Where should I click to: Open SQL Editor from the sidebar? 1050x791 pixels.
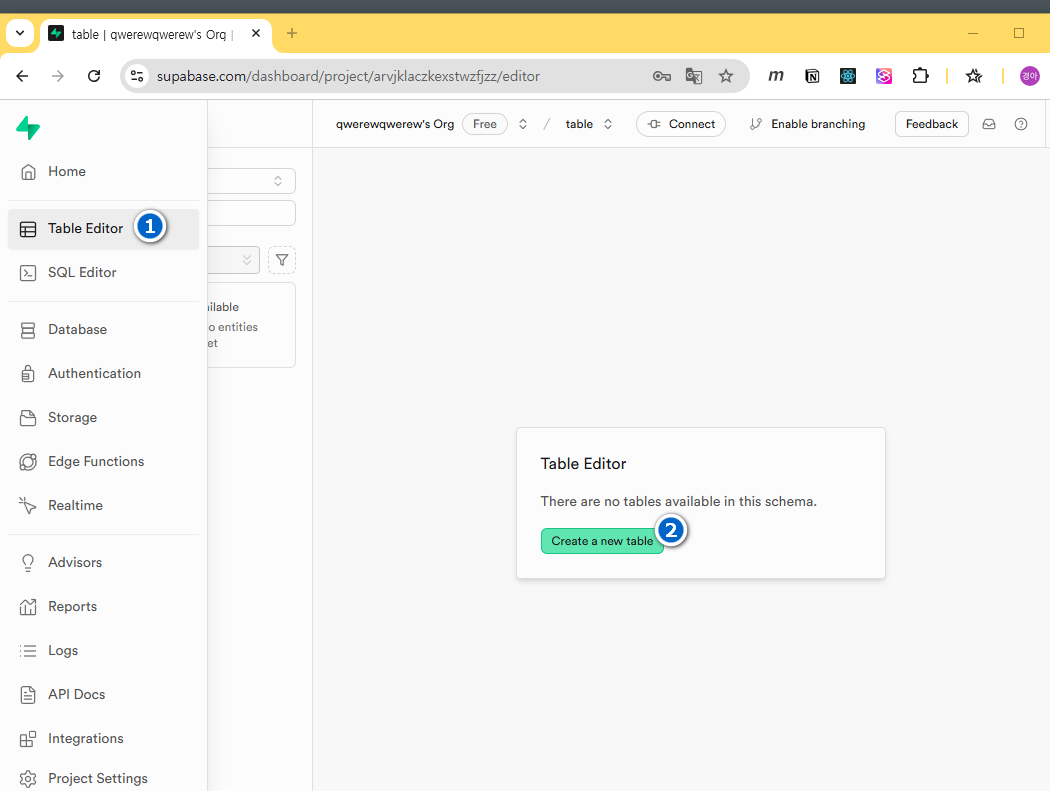pyautogui.click(x=82, y=272)
